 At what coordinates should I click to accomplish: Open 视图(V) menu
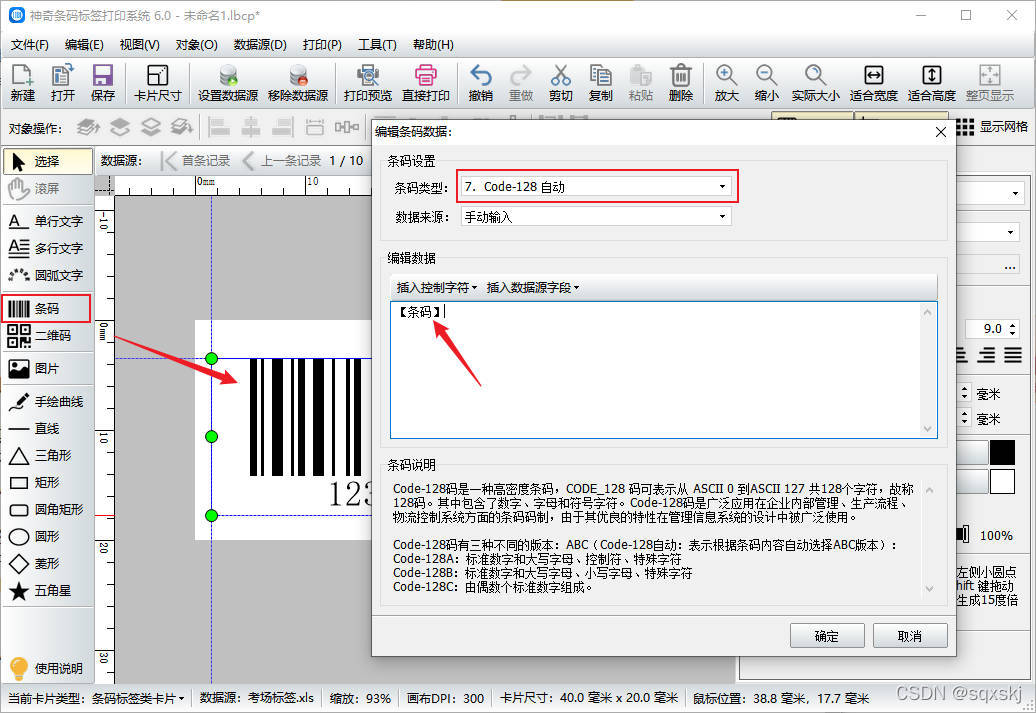coord(139,44)
